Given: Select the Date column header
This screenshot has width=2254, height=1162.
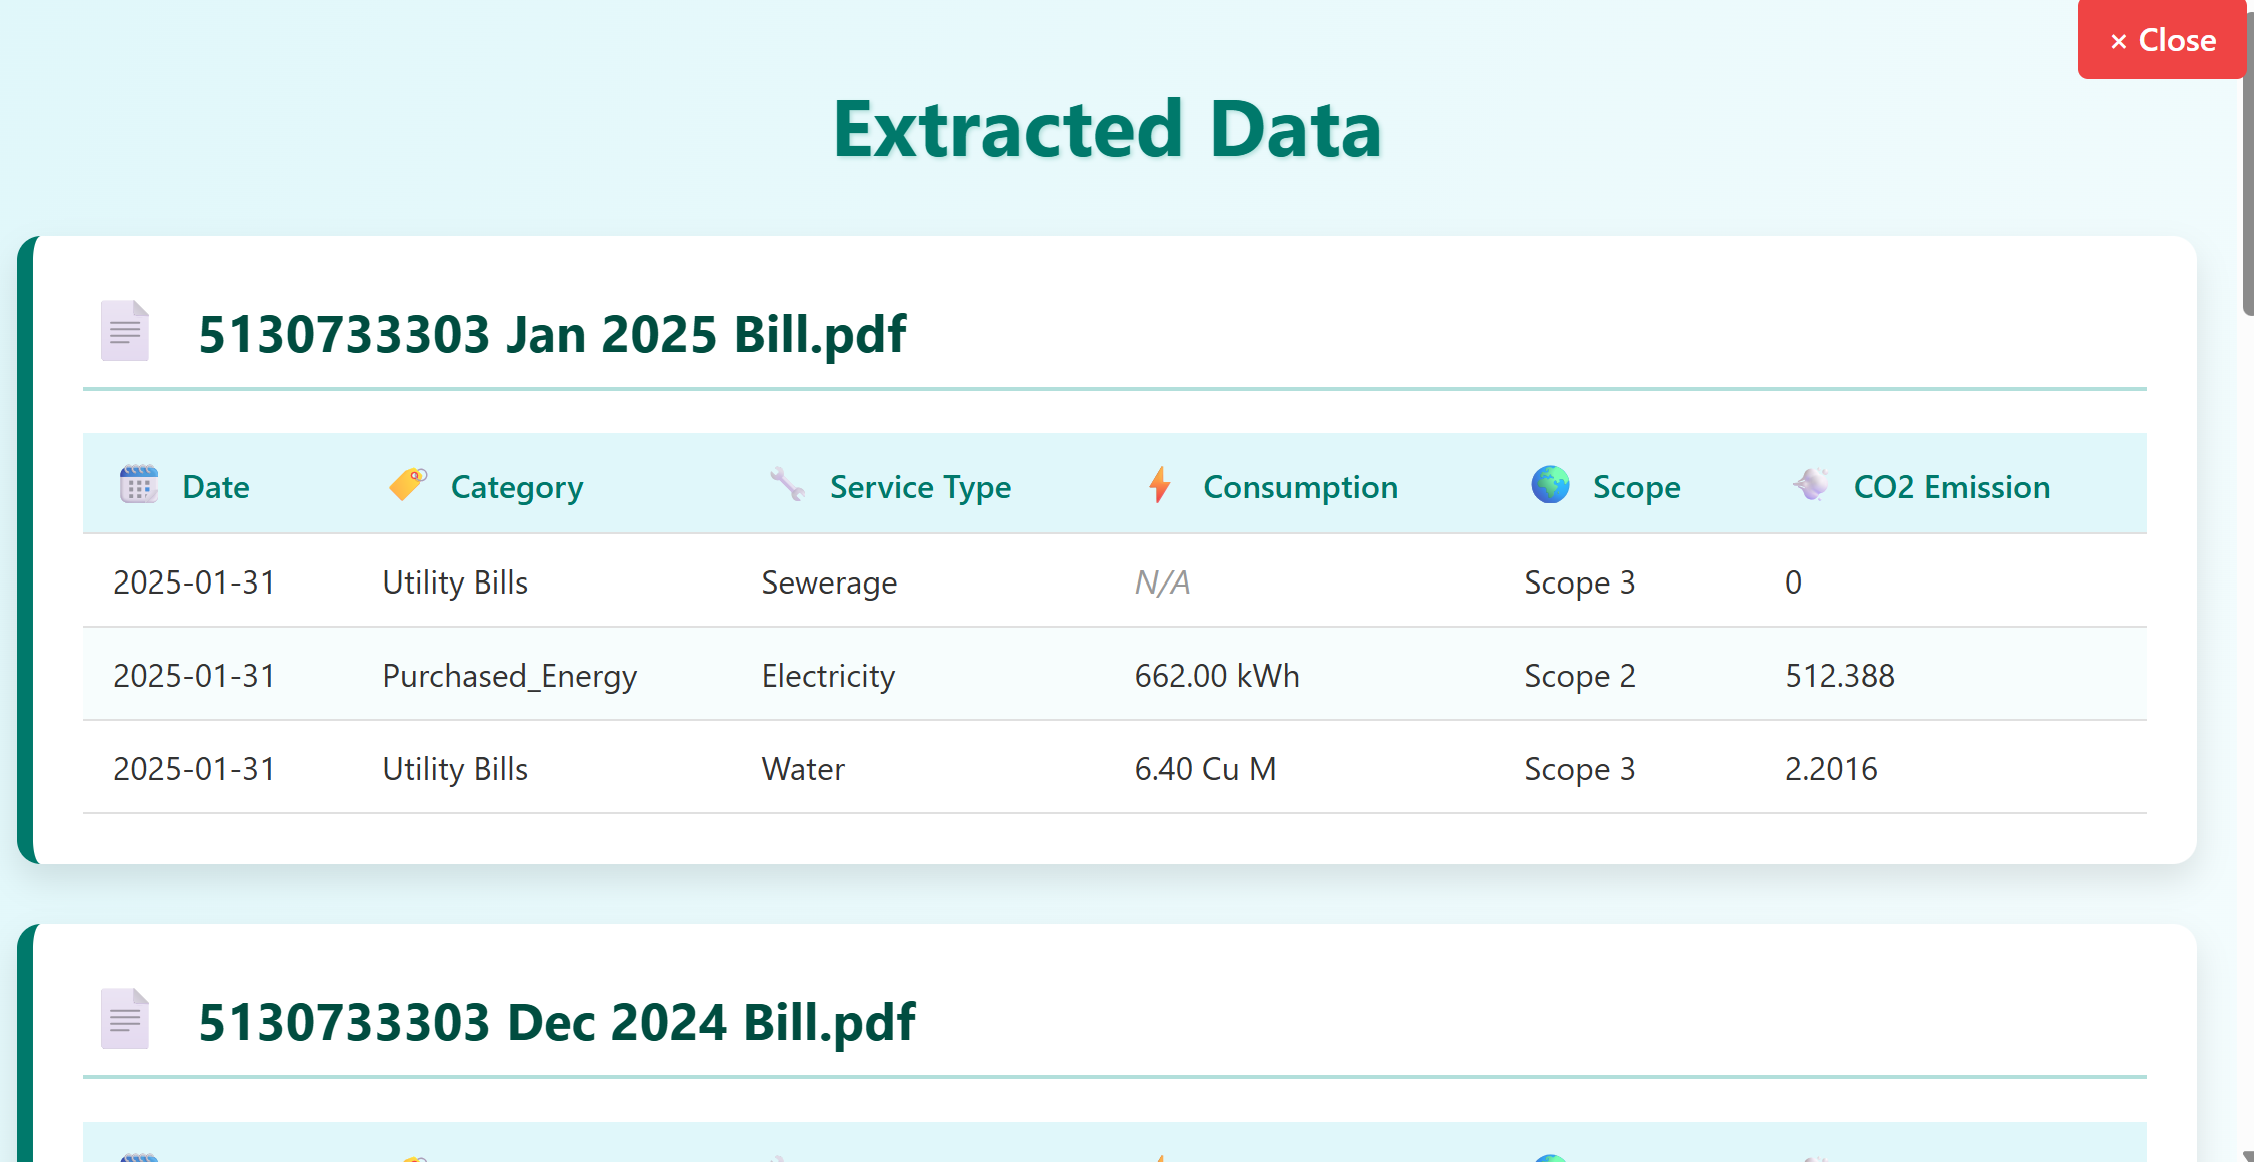Looking at the screenshot, I should coord(216,487).
